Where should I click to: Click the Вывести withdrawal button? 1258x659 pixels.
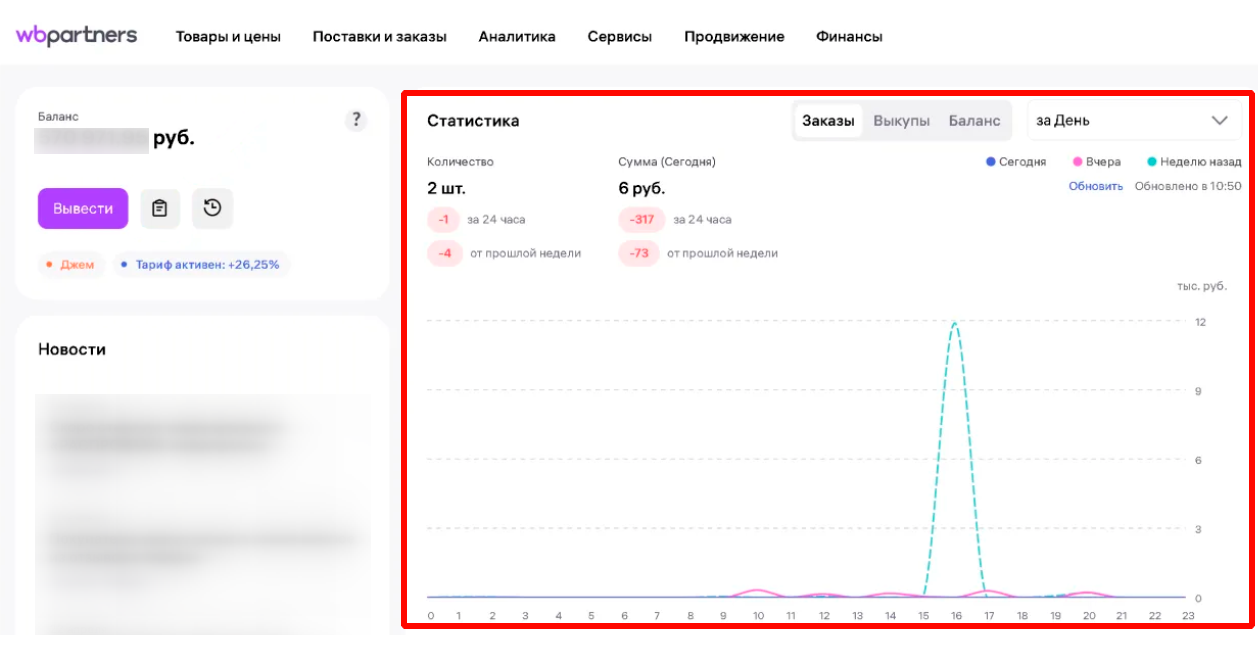[83, 208]
